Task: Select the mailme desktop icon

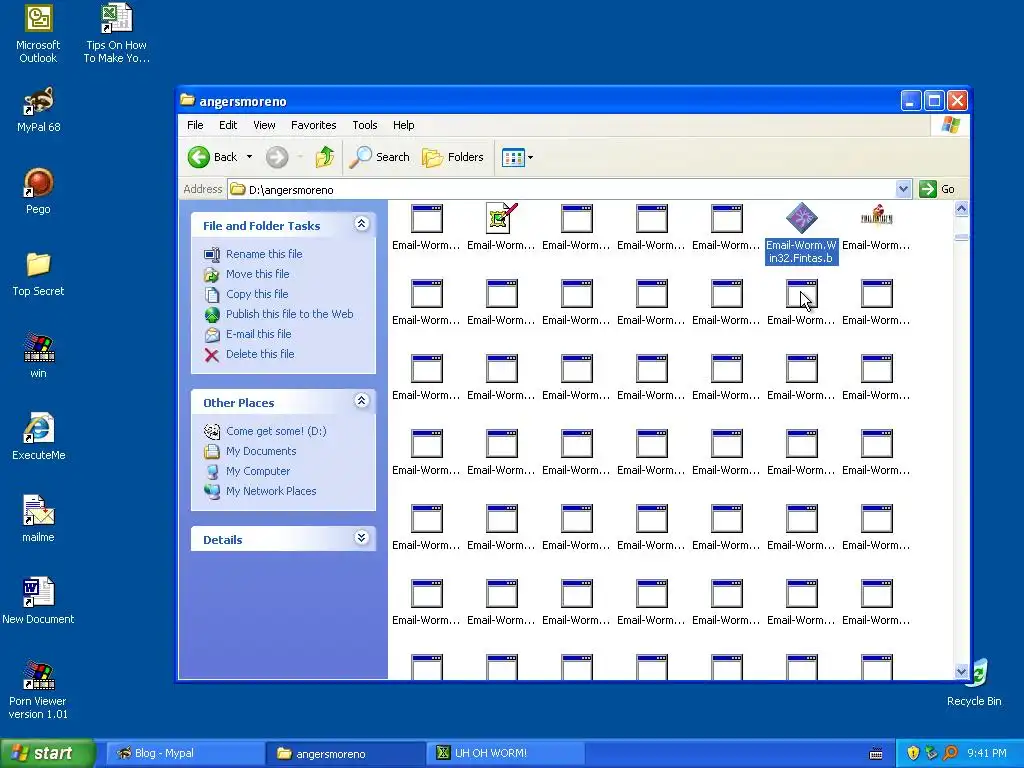Action: pos(38,519)
